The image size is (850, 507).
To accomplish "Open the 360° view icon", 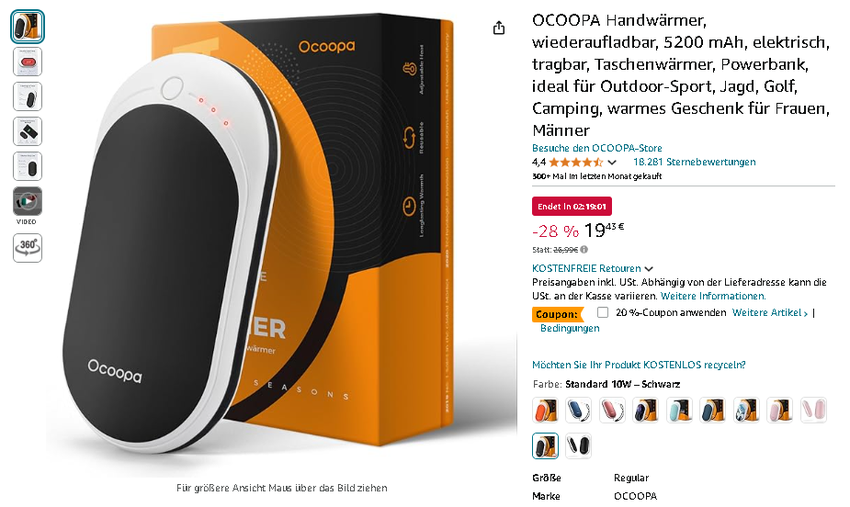I will (28, 248).
